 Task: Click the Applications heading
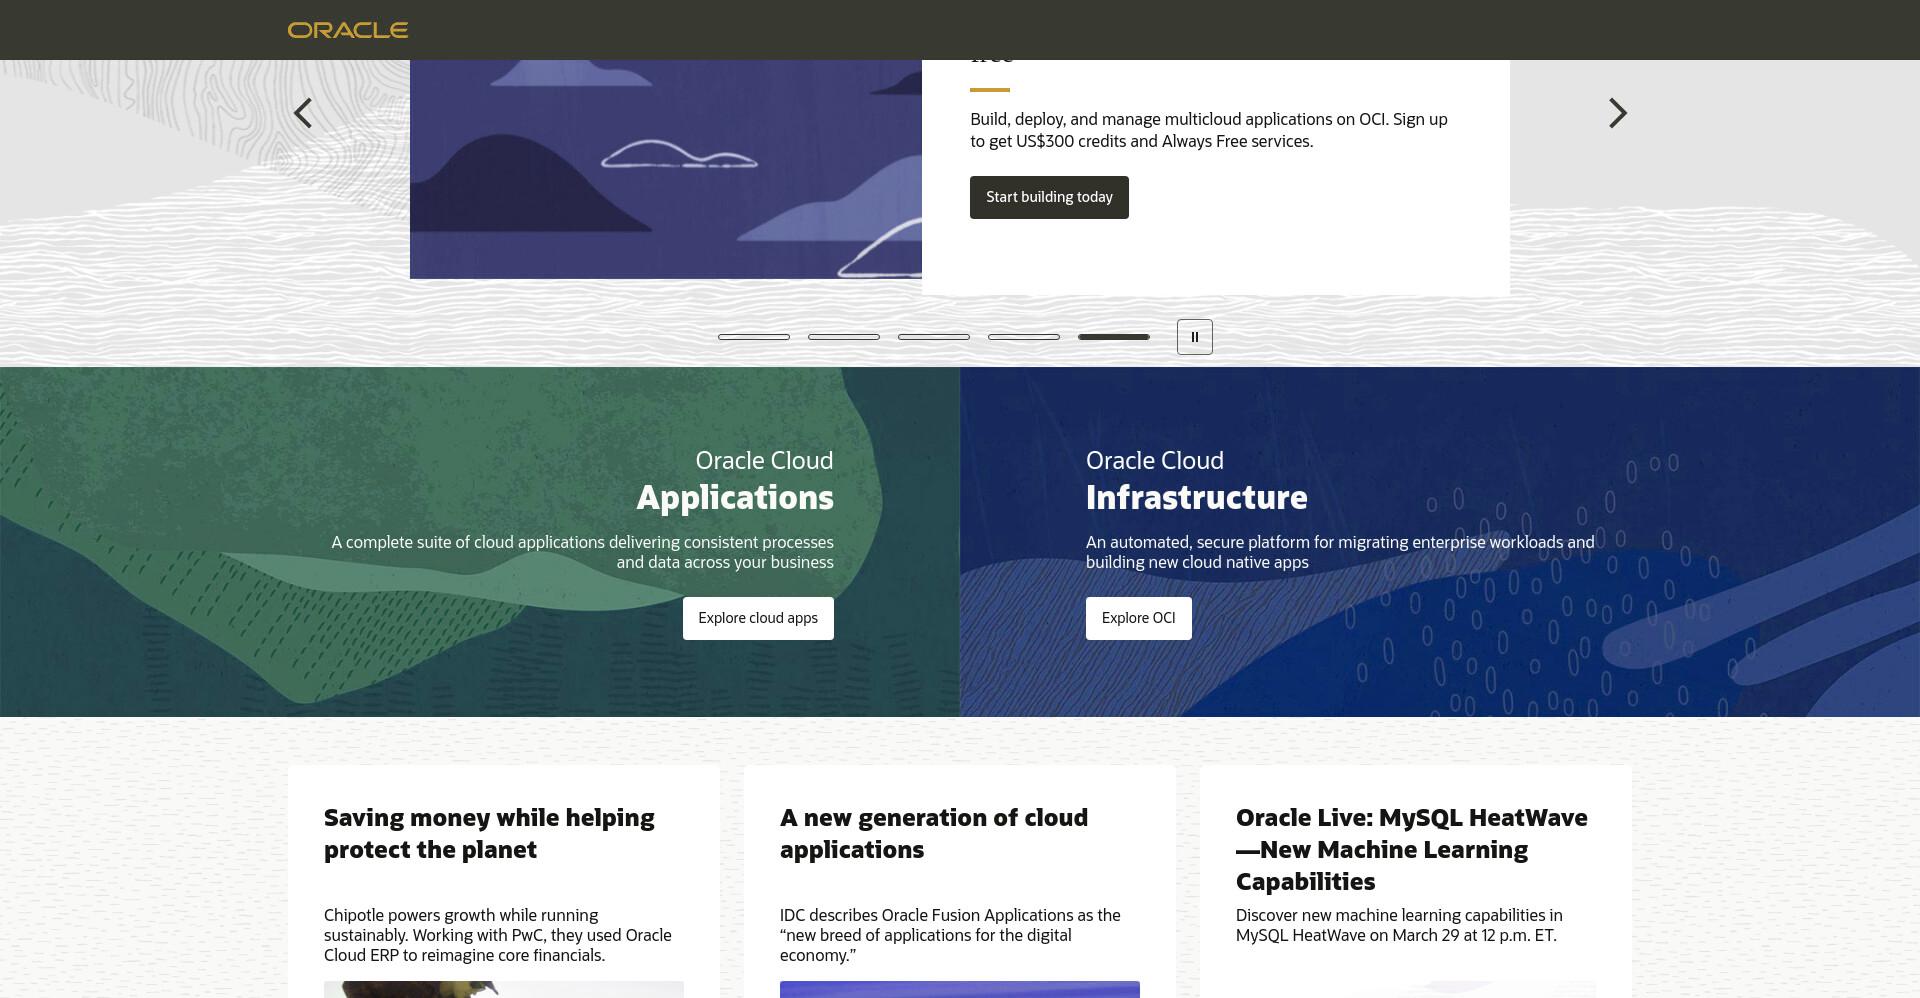pyautogui.click(x=735, y=497)
